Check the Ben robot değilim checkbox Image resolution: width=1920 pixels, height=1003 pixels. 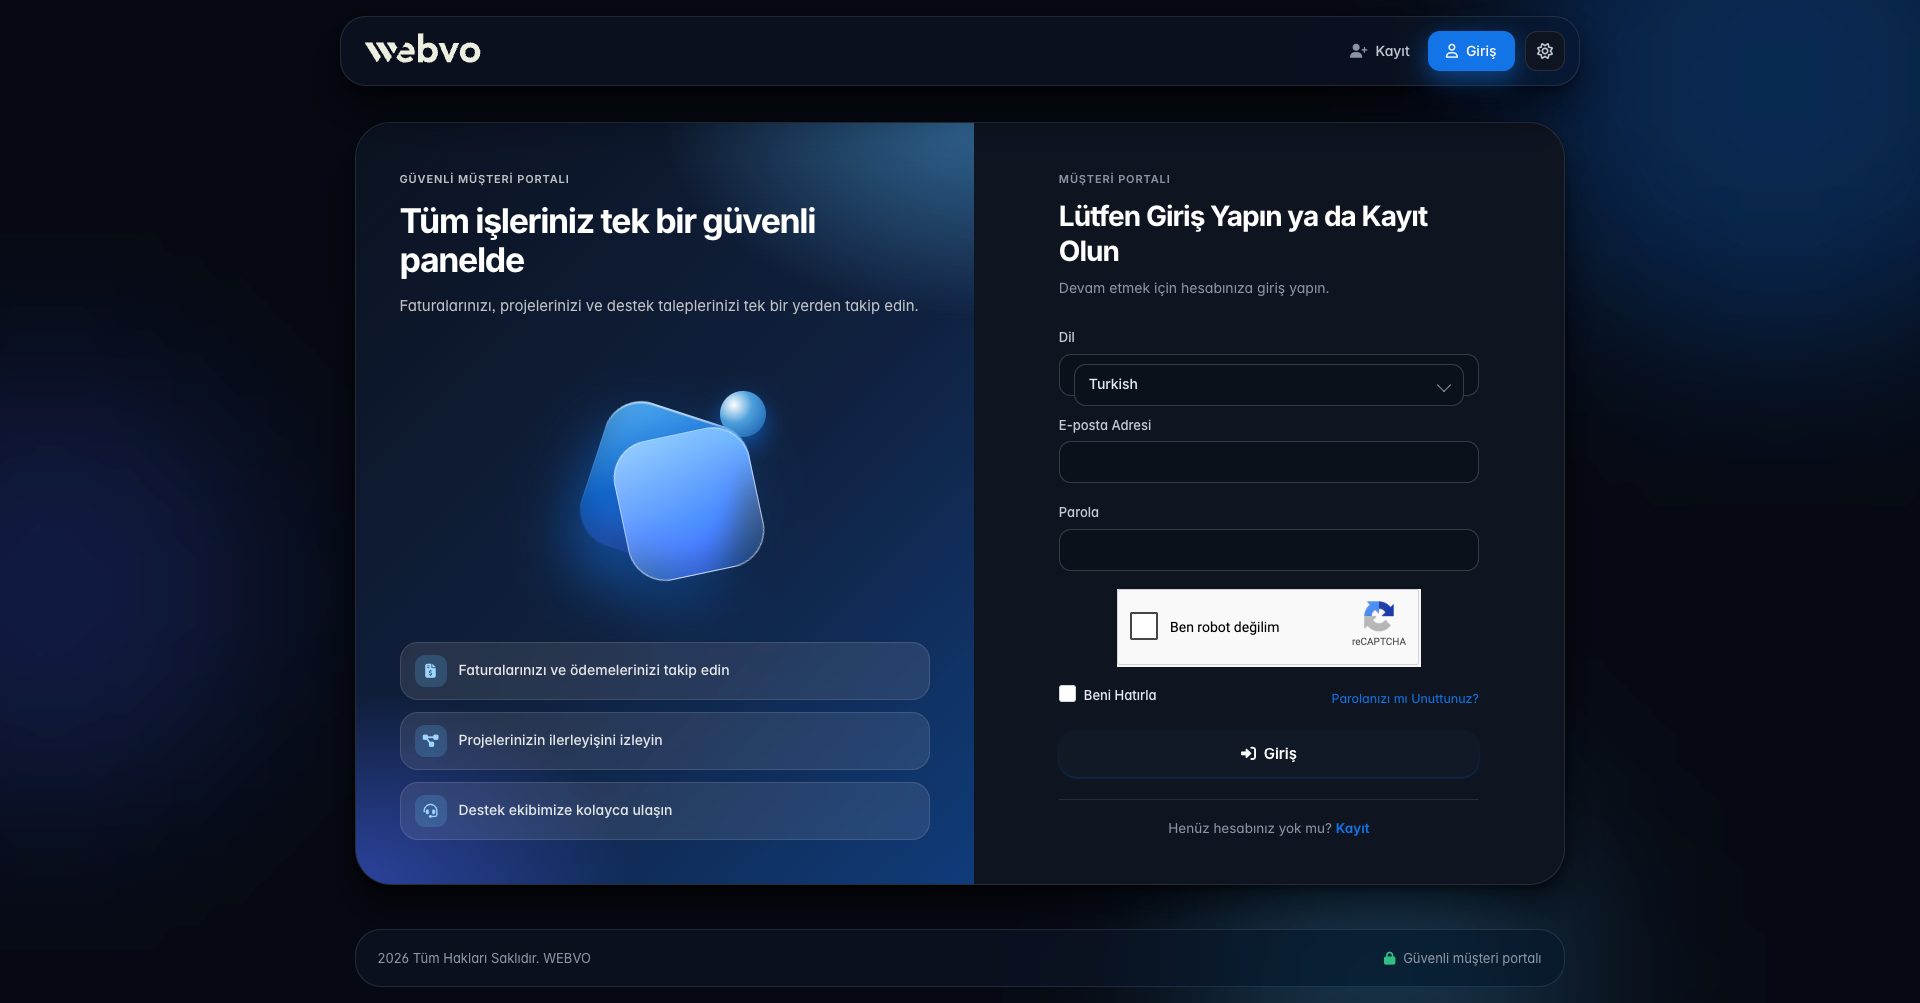(x=1144, y=626)
